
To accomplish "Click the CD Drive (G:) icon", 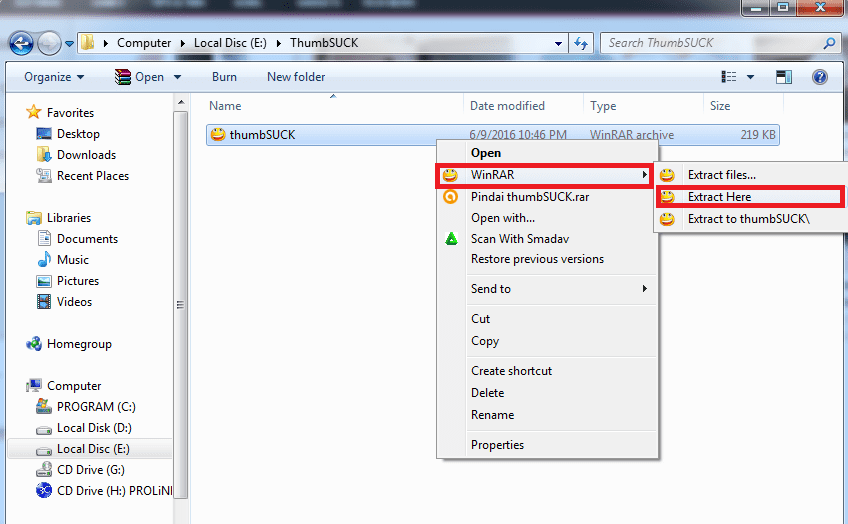I will [x=44, y=469].
